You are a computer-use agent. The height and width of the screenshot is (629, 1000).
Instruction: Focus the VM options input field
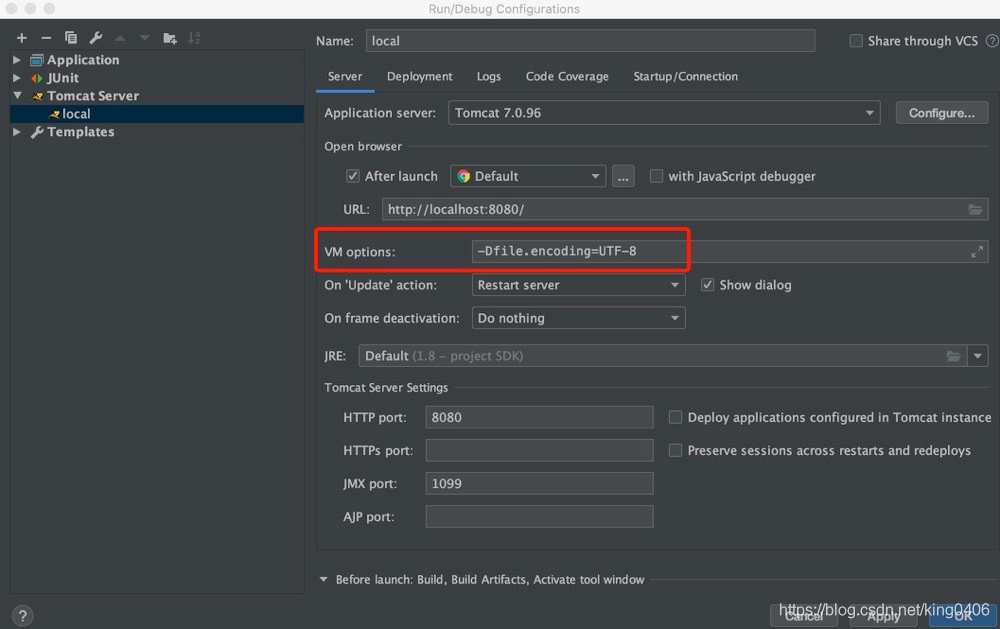coord(730,251)
